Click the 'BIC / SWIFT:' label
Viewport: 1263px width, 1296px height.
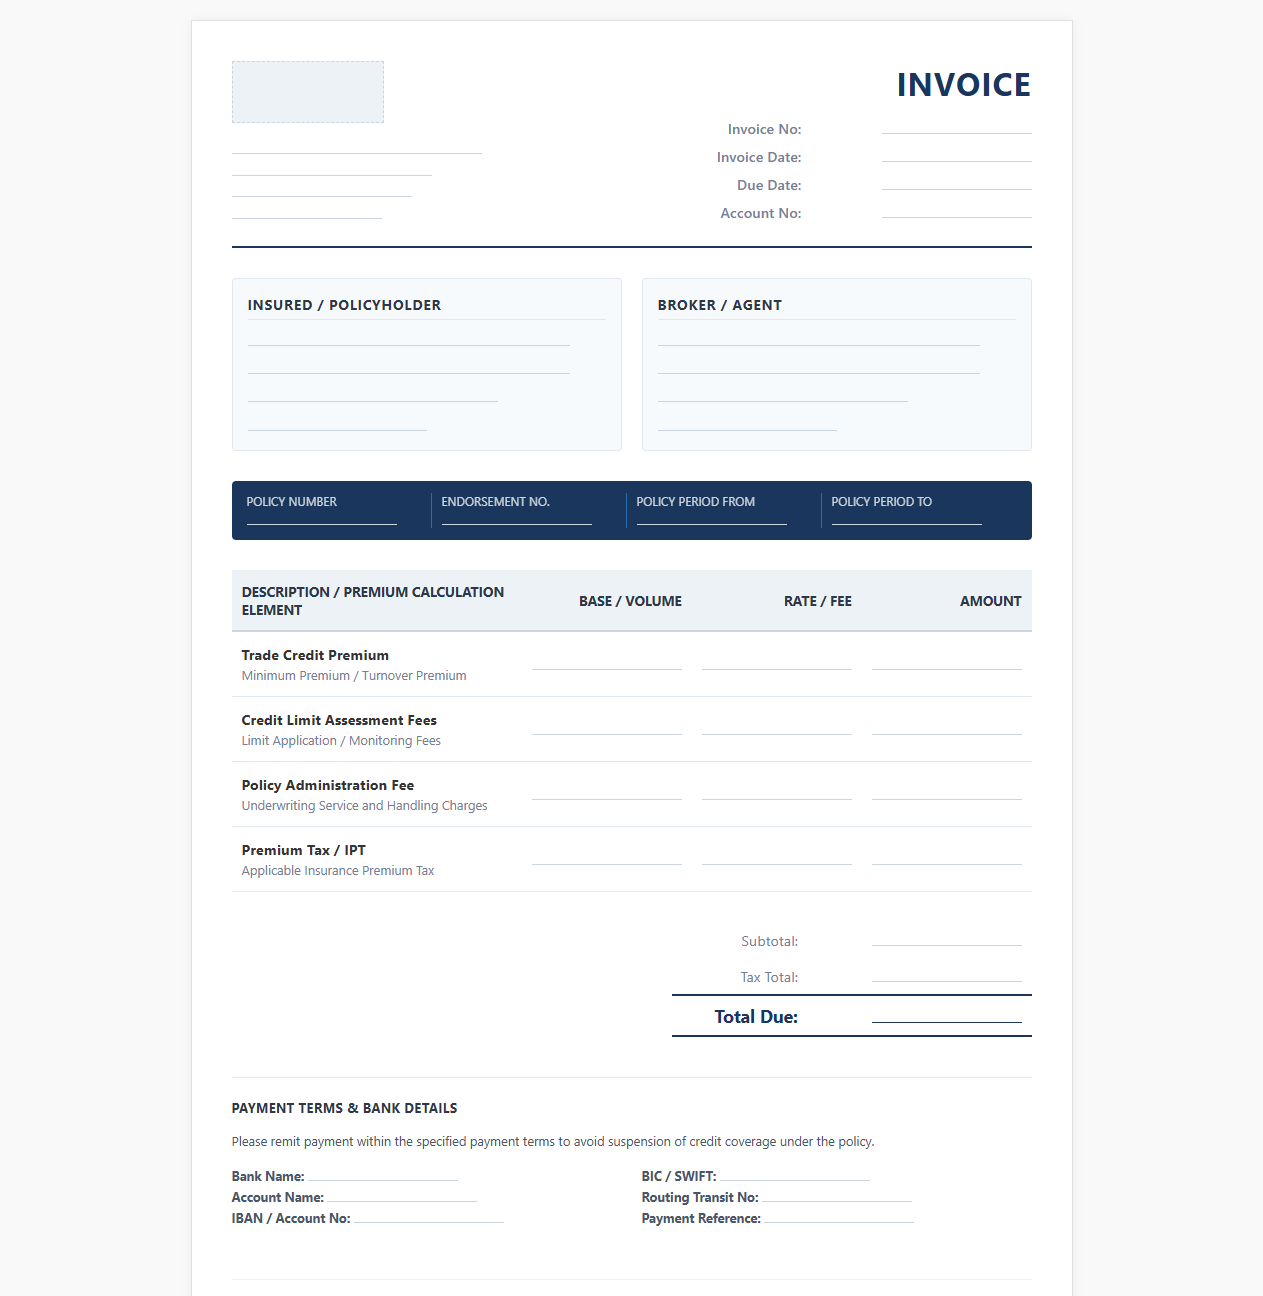(x=679, y=1176)
